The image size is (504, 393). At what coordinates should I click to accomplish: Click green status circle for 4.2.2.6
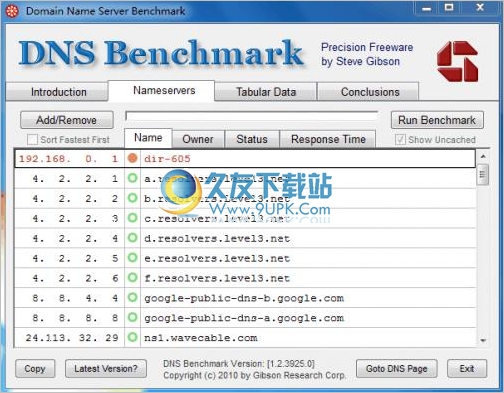pyautogui.click(x=132, y=277)
